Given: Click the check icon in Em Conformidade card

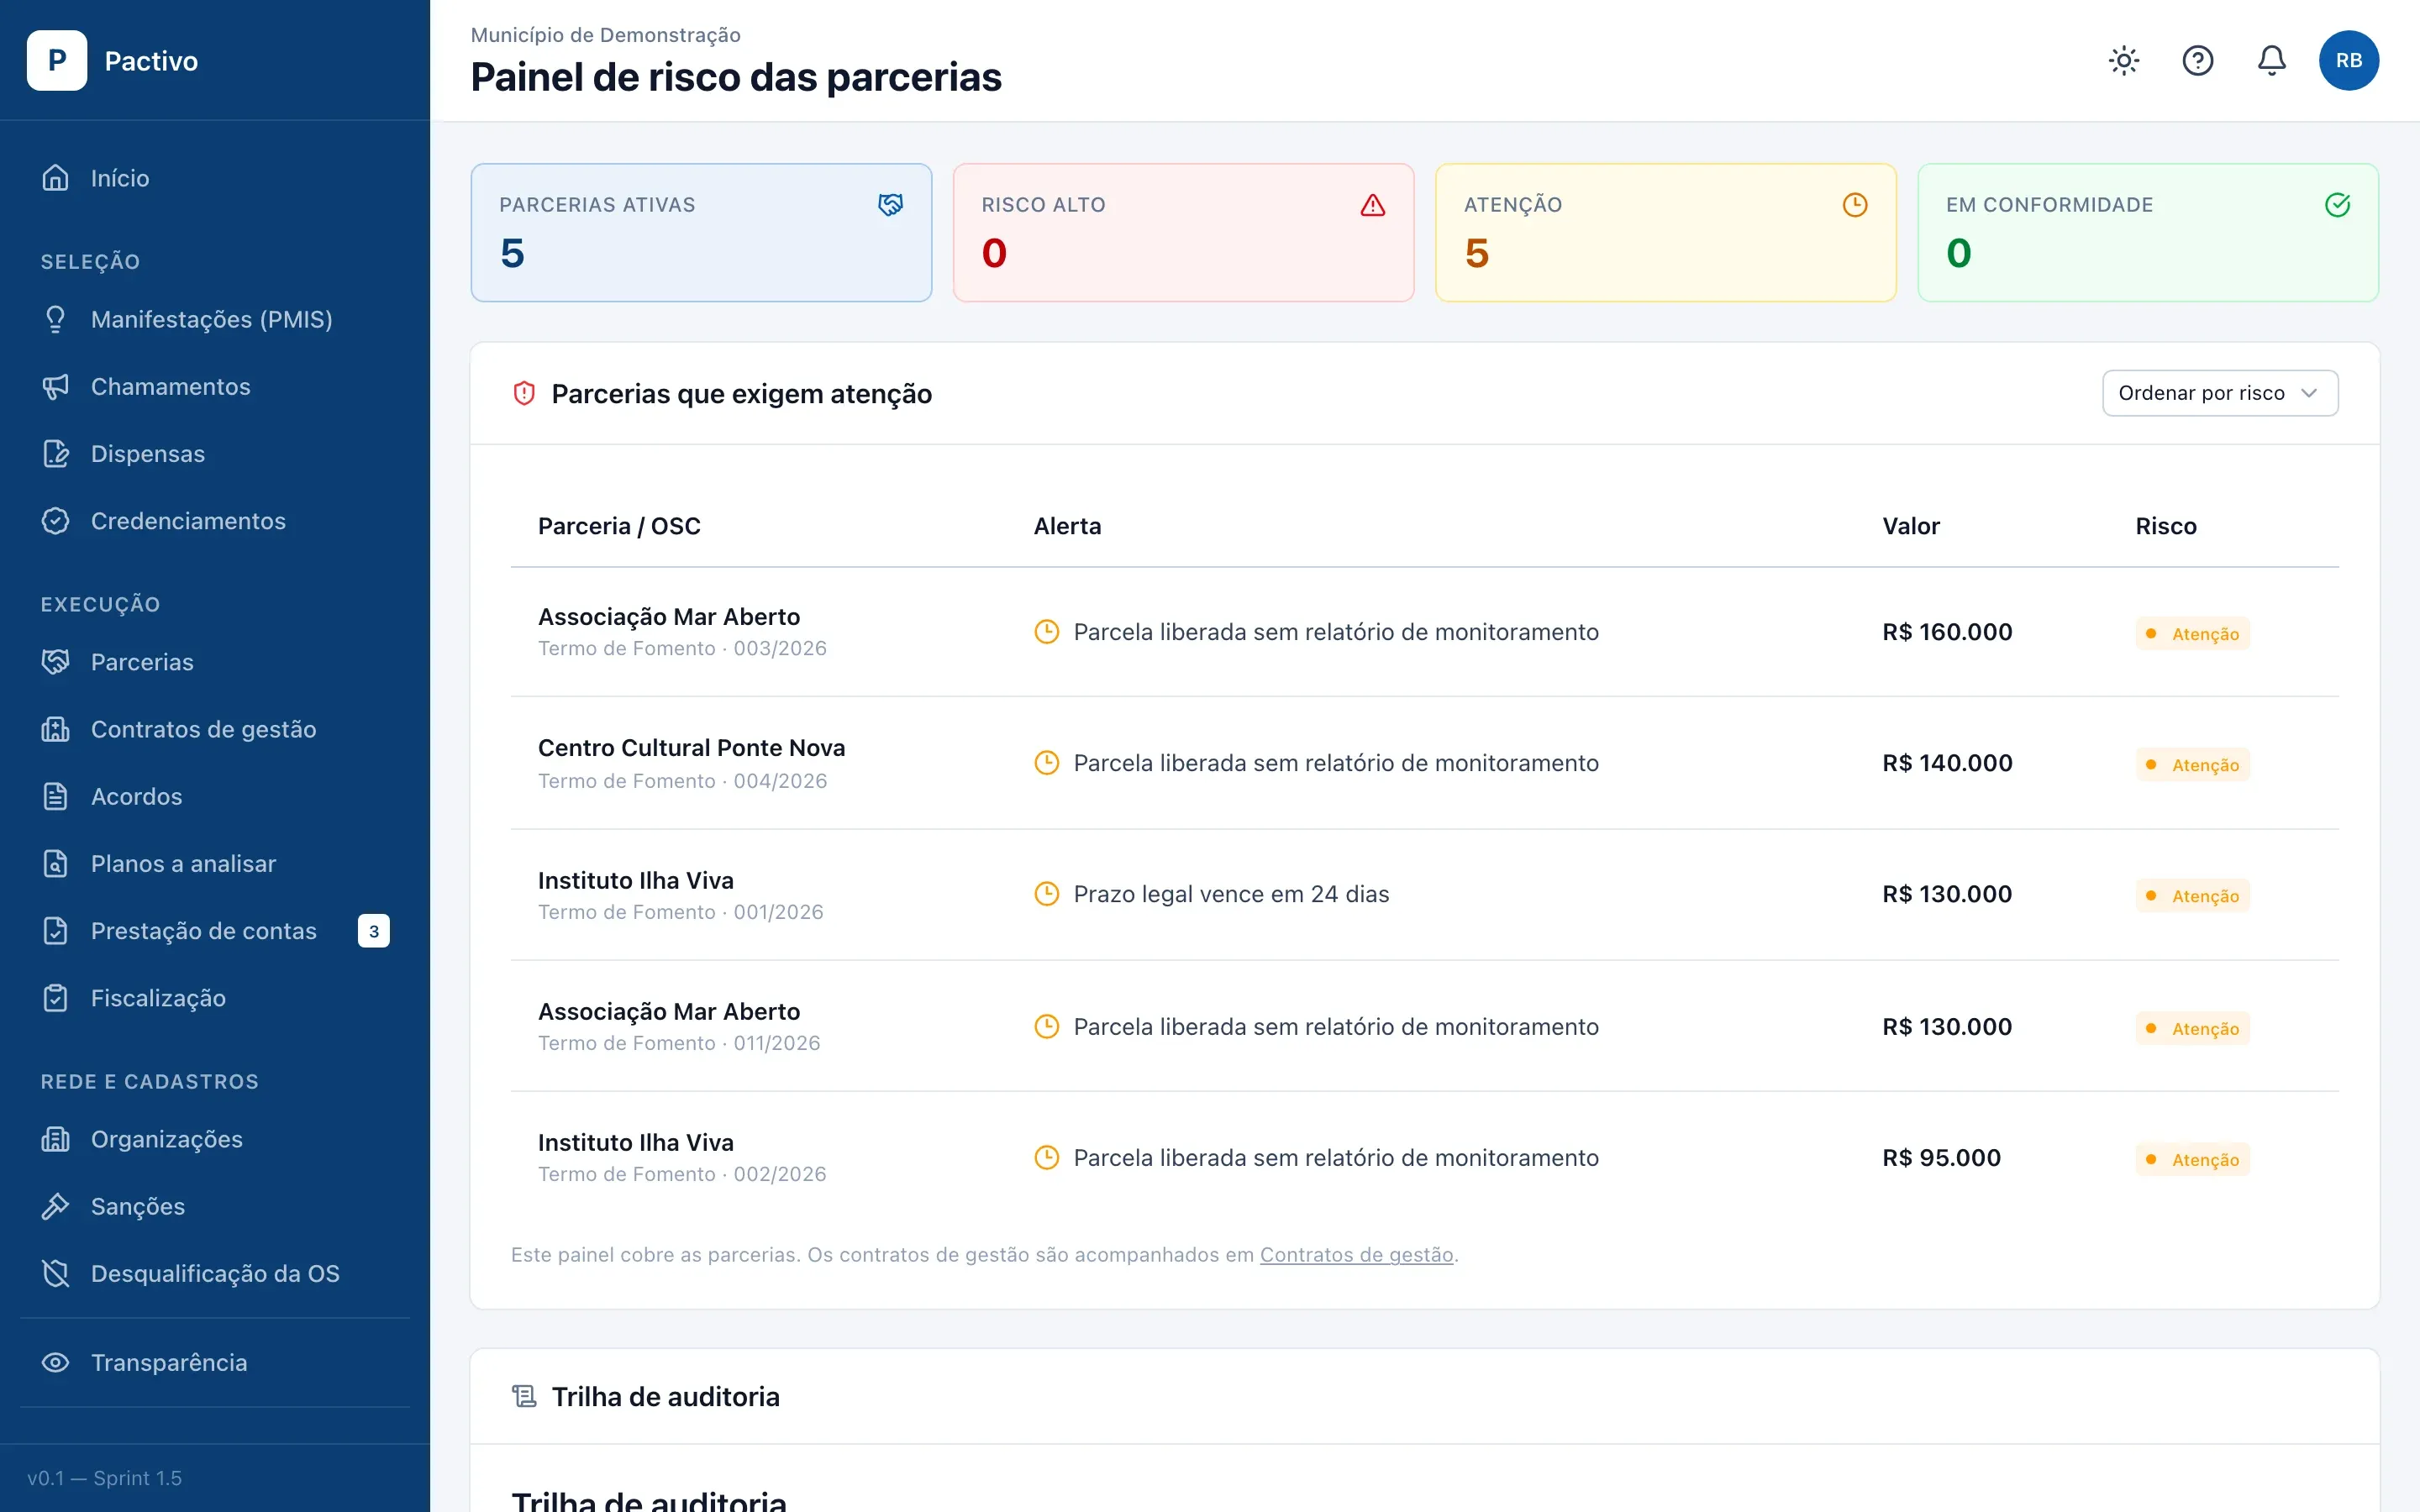Looking at the screenshot, I should 2337,205.
